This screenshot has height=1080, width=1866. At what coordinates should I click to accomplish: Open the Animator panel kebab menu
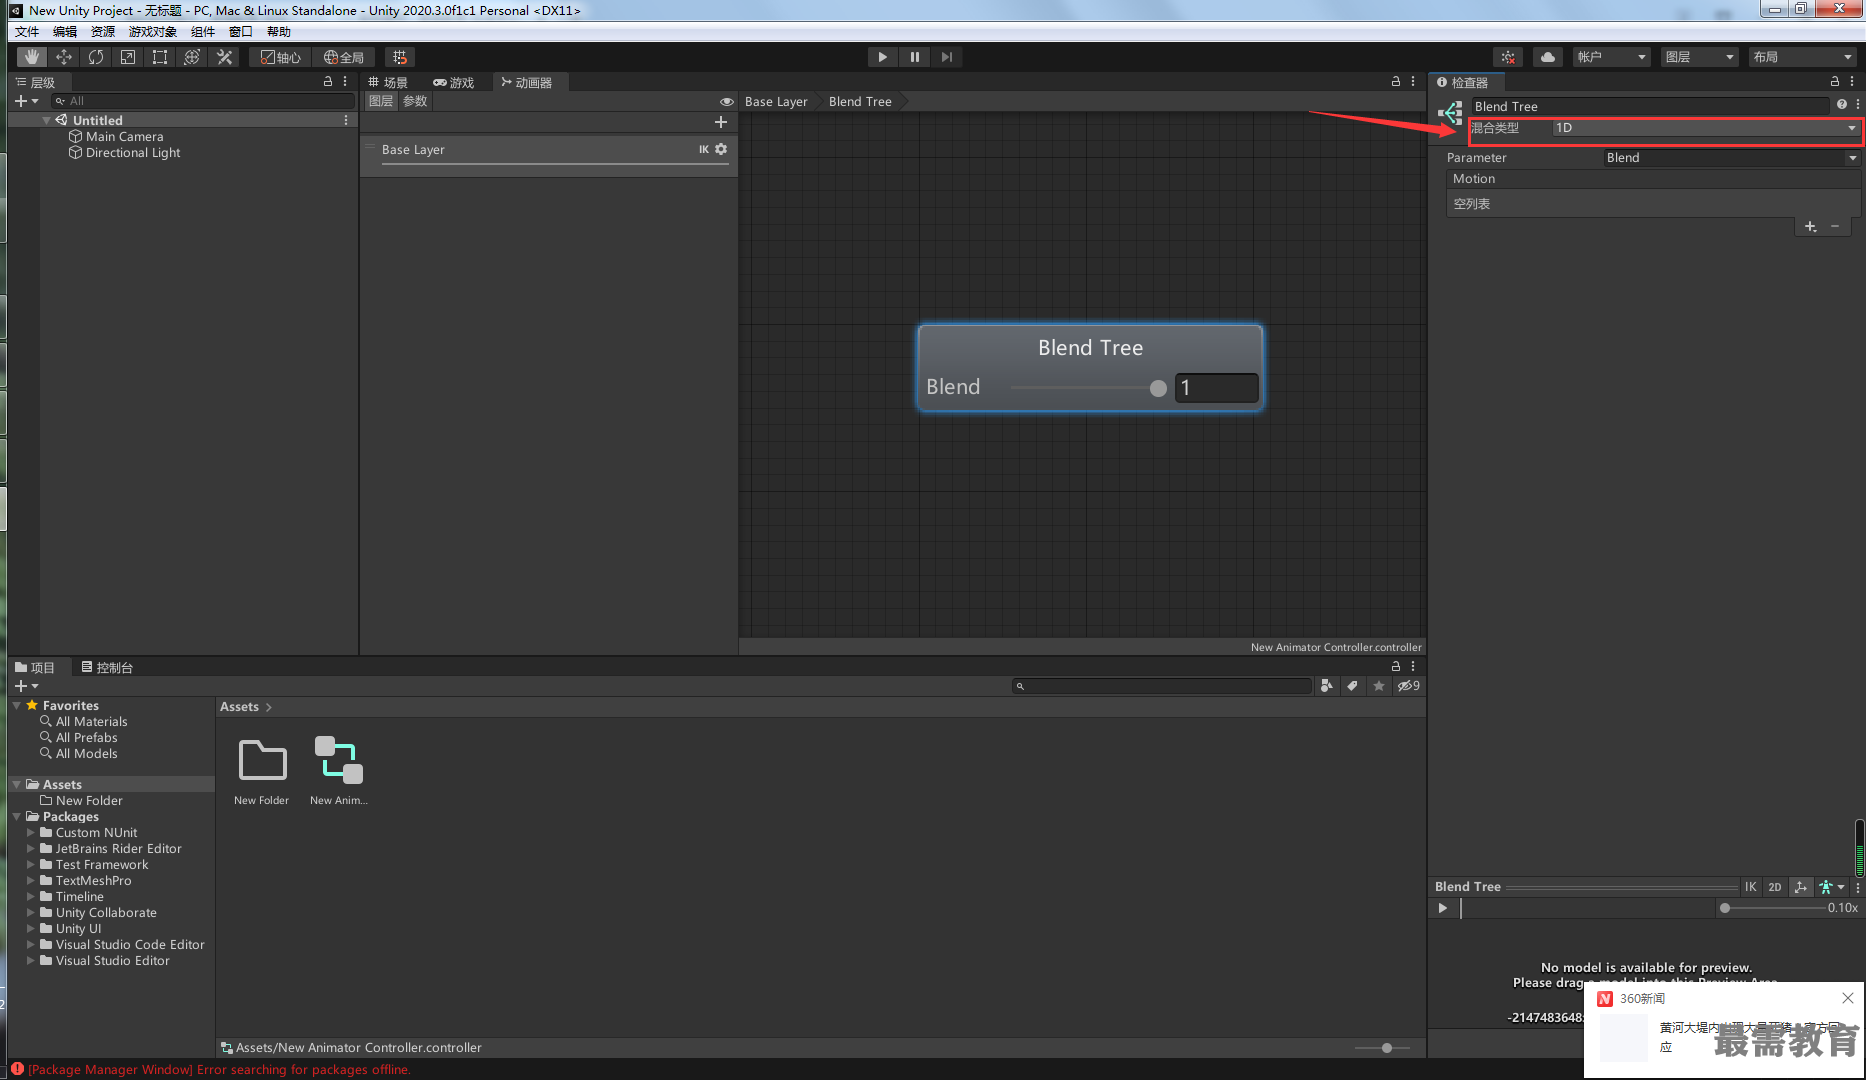point(1413,82)
